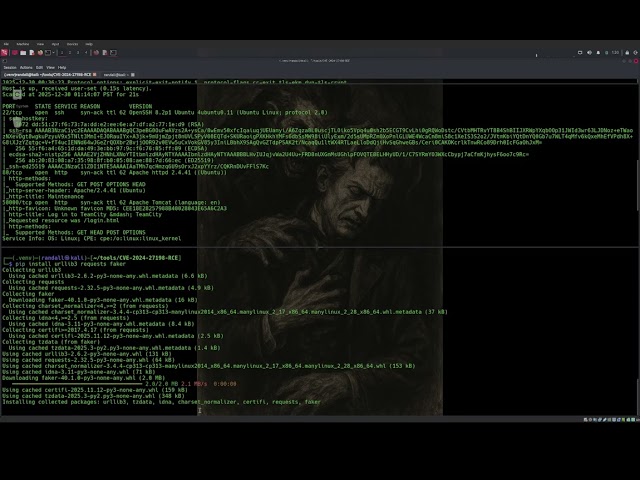Open the VirtualBox File menu

pyautogui.click(x=6, y=44)
